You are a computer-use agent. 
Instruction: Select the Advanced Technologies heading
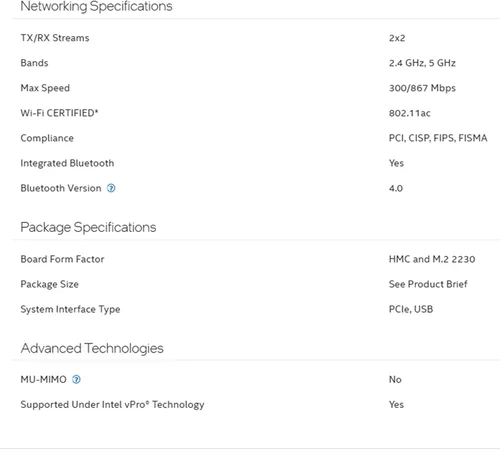(92, 348)
